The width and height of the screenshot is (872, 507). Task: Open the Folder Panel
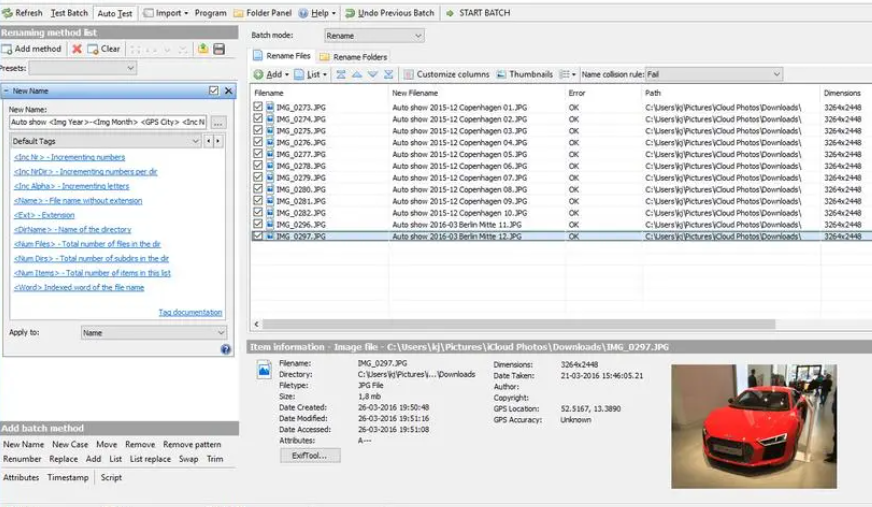[262, 13]
